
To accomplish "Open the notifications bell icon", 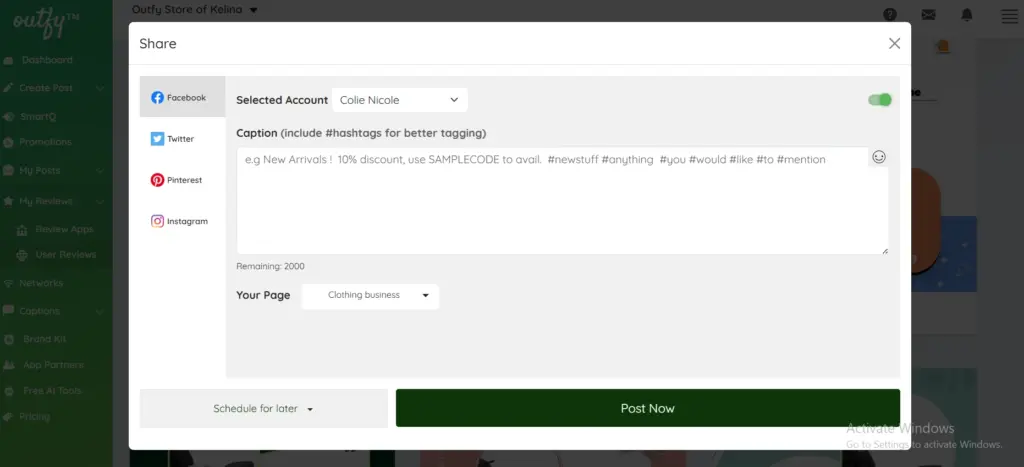I will pyautogui.click(x=966, y=15).
